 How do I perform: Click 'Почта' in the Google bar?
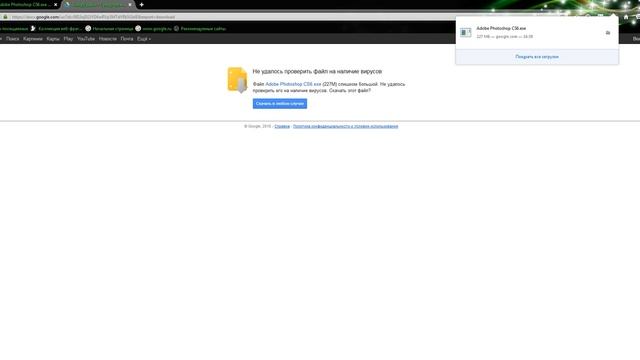(x=127, y=39)
